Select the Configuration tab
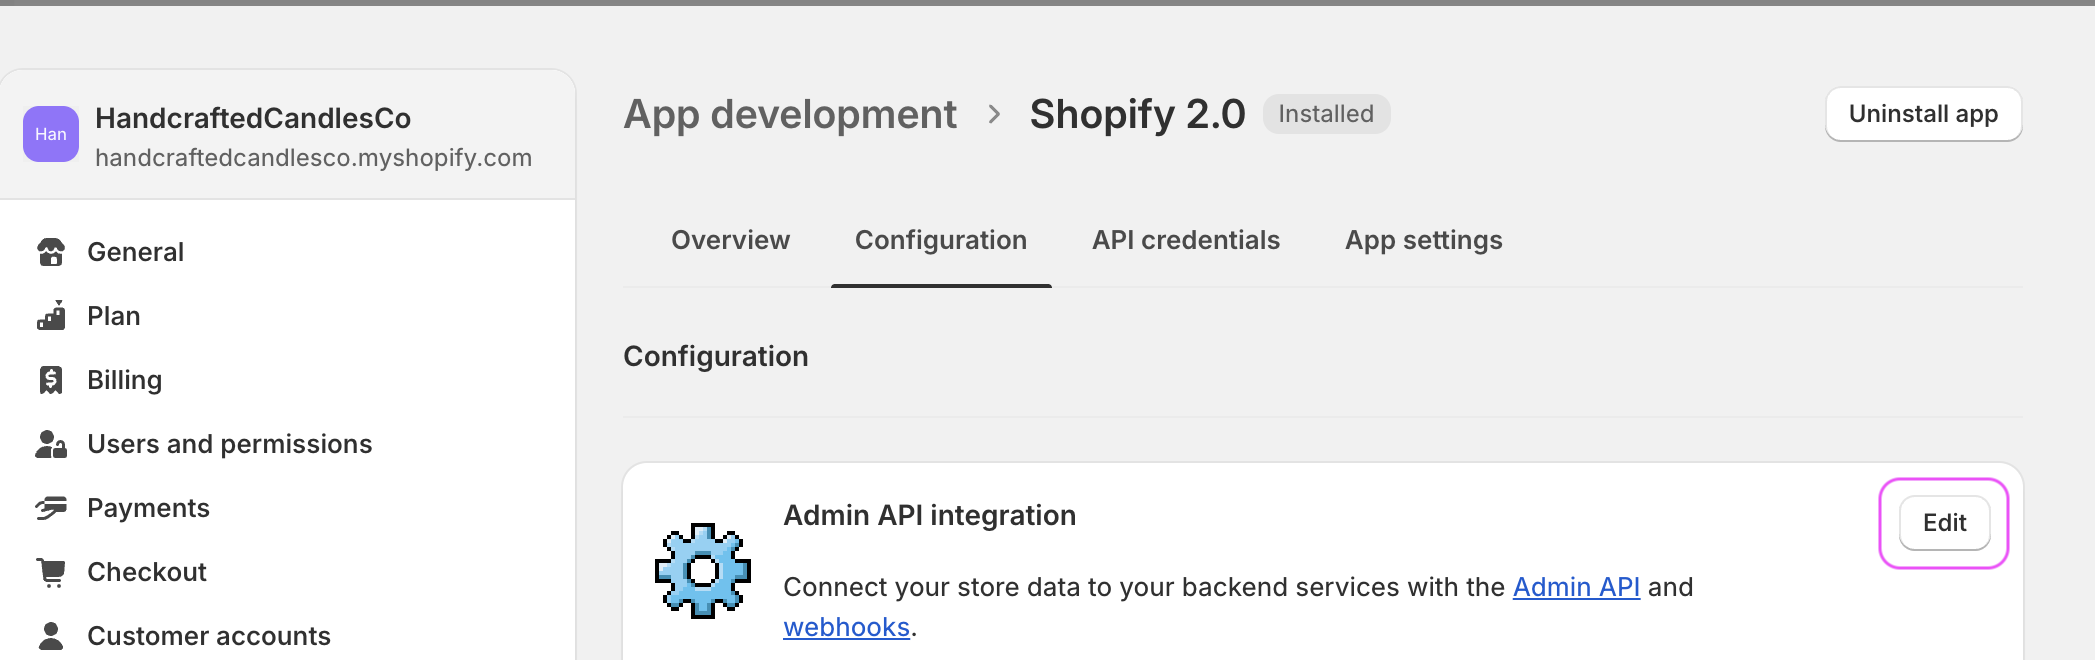Screen dimensions: 2095x660 (940, 241)
